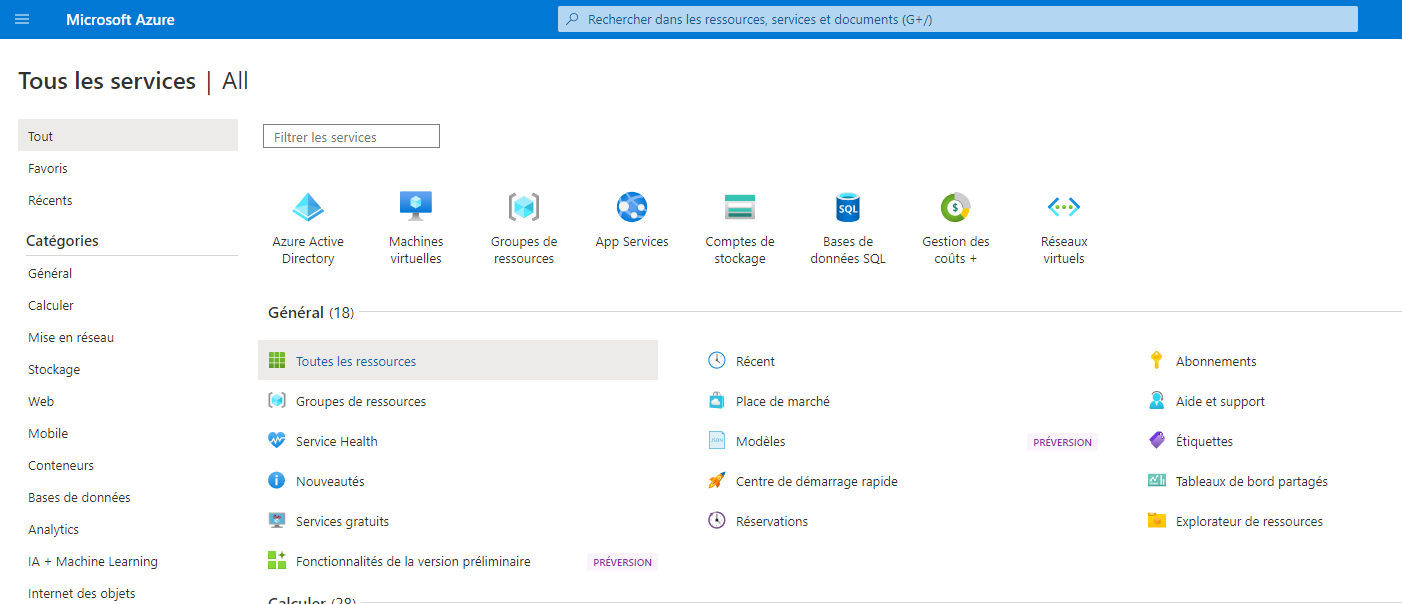Open Explorateur de ressources link
Viewport: 1402px width, 604px height.
pyautogui.click(x=1249, y=521)
